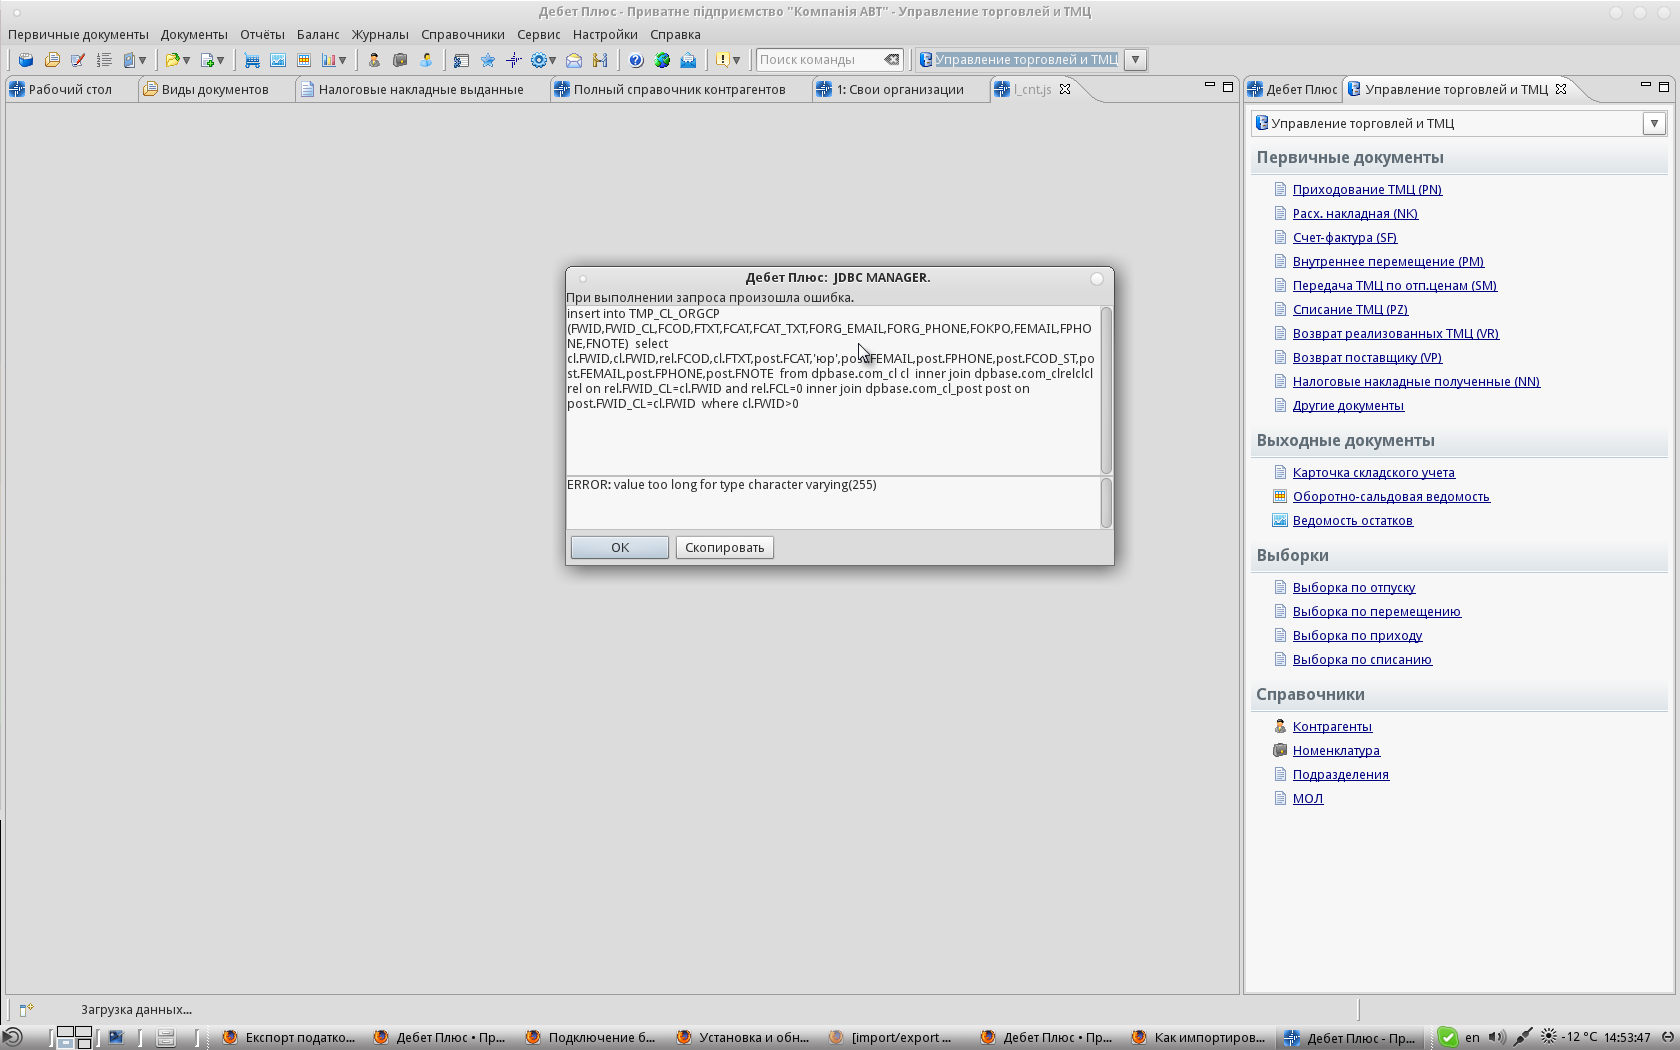Open the perspective dropdown arrow in toolbar

(1135, 60)
